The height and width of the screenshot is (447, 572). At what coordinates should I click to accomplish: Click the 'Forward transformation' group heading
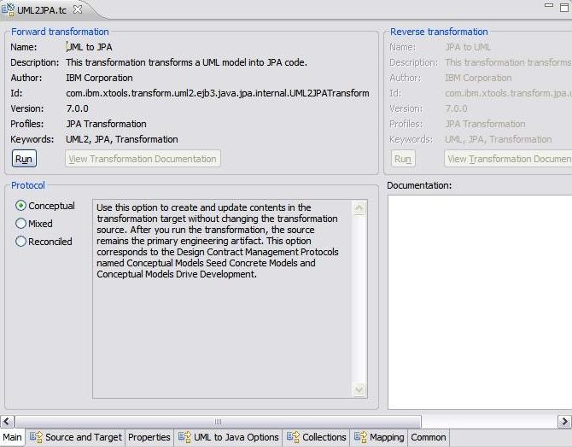point(60,32)
